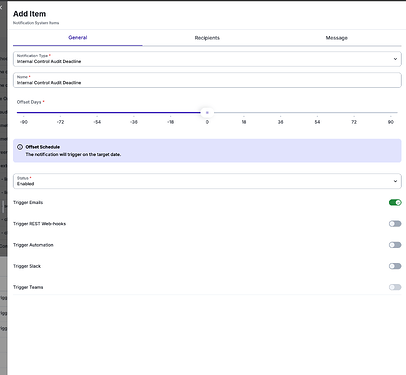
Task: Click the 18 slider mark label
Action: pyautogui.click(x=244, y=122)
